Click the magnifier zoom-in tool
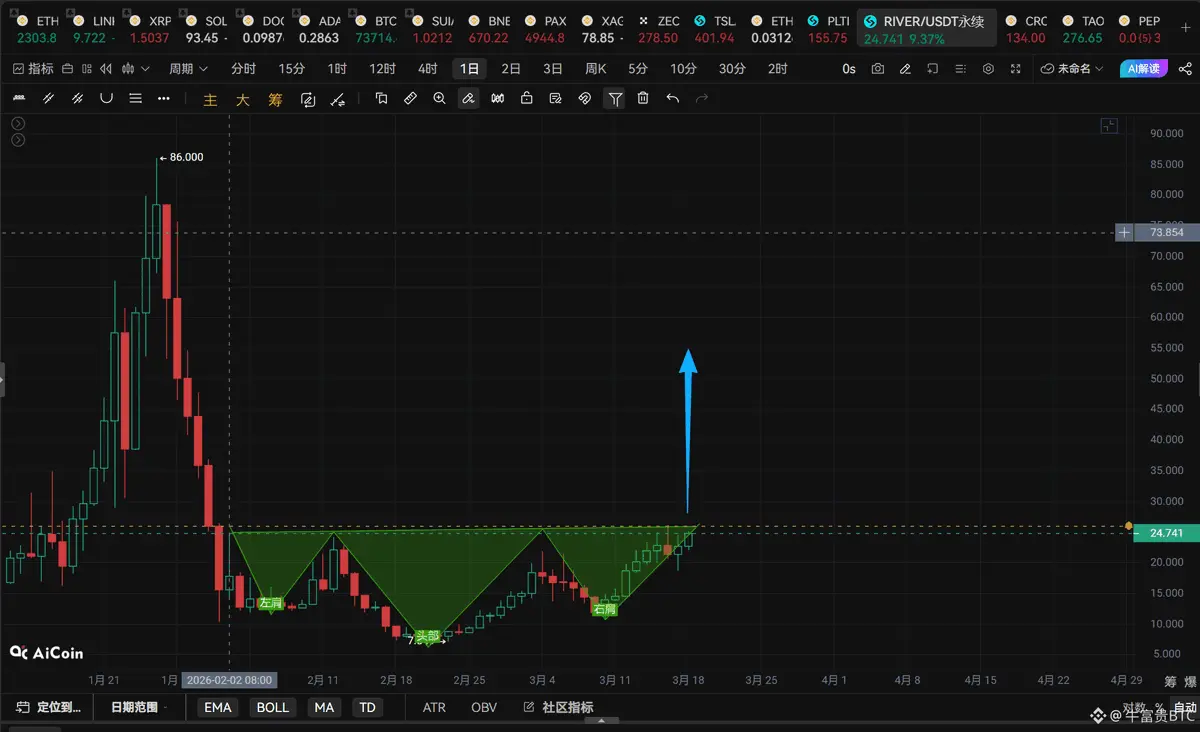 (x=439, y=99)
